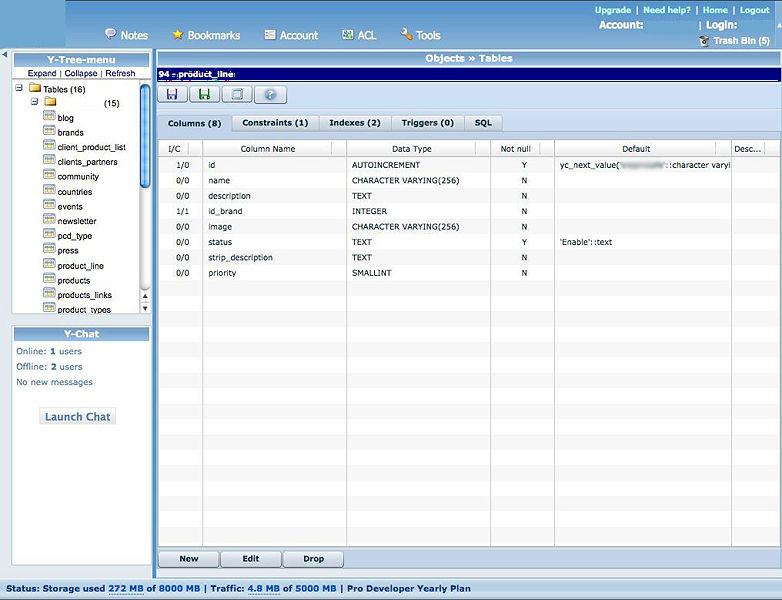
Task: Click the tree panel scrollbar thumb
Action: click(145, 135)
